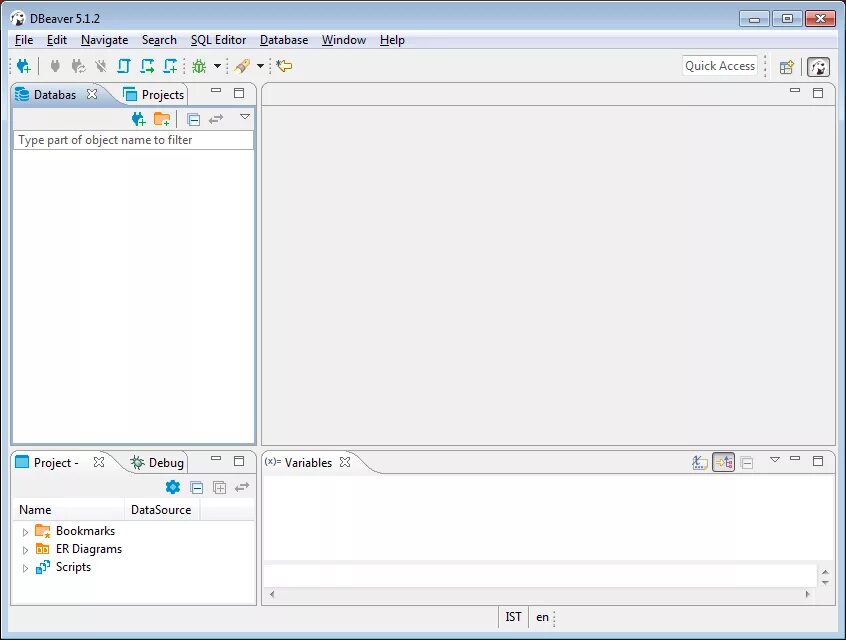This screenshot has height=640, width=846.
Task: Click the Invalidate/Reconnect icon in main toolbar
Action: coord(78,66)
